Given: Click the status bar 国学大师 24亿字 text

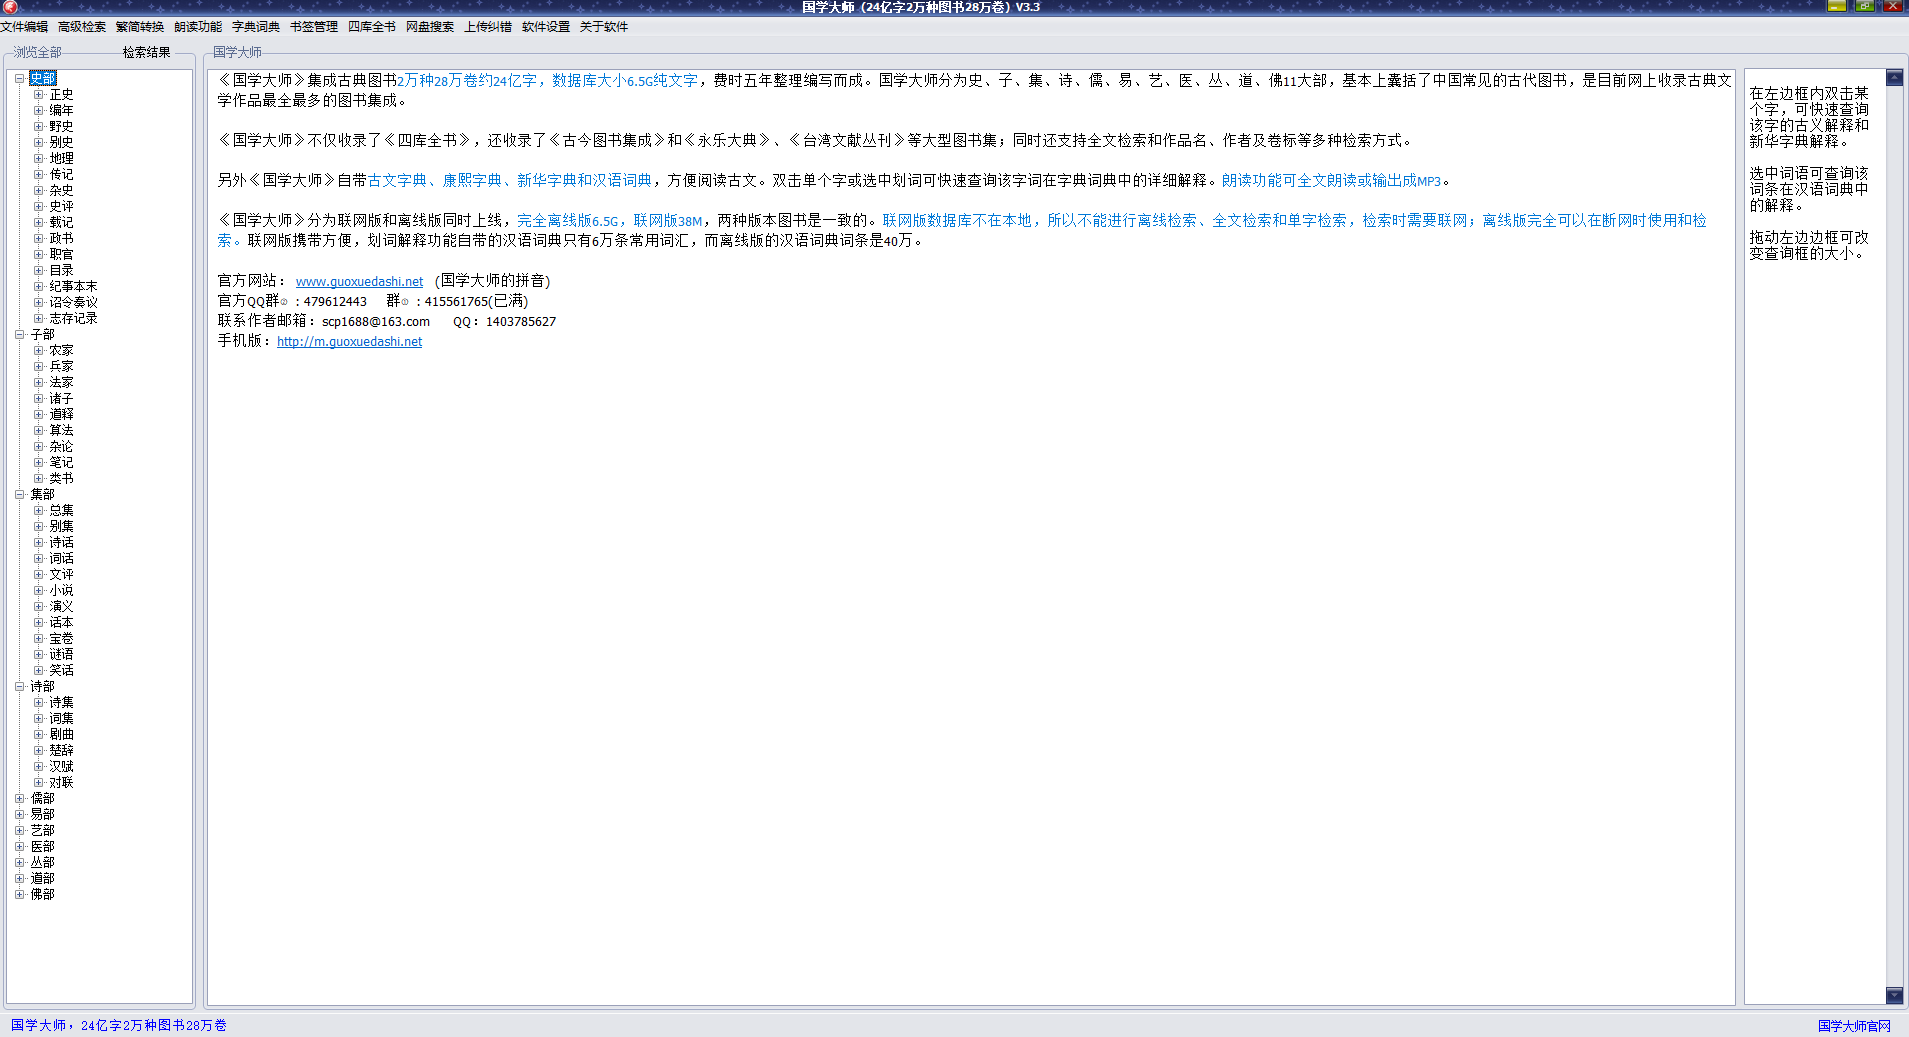Looking at the screenshot, I should tap(118, 1026).
